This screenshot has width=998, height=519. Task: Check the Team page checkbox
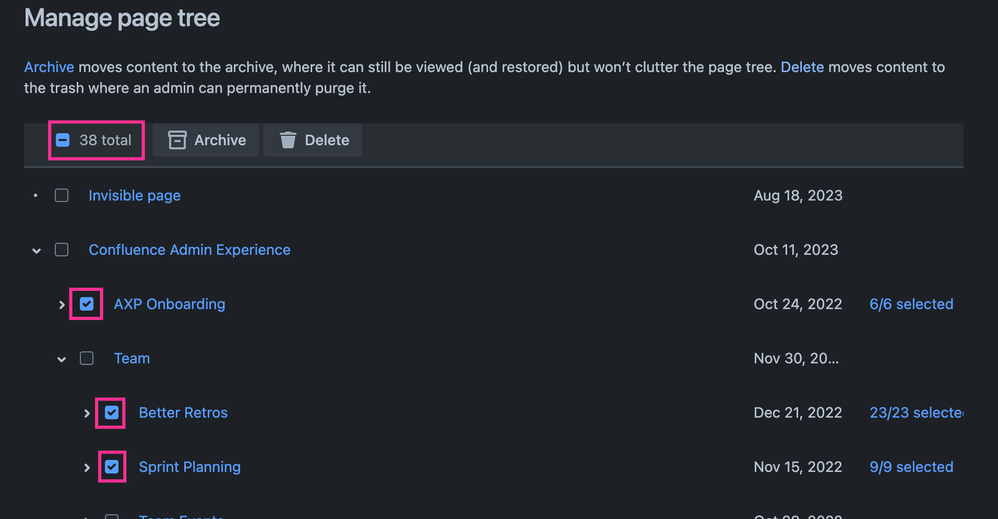pos(87,358)
